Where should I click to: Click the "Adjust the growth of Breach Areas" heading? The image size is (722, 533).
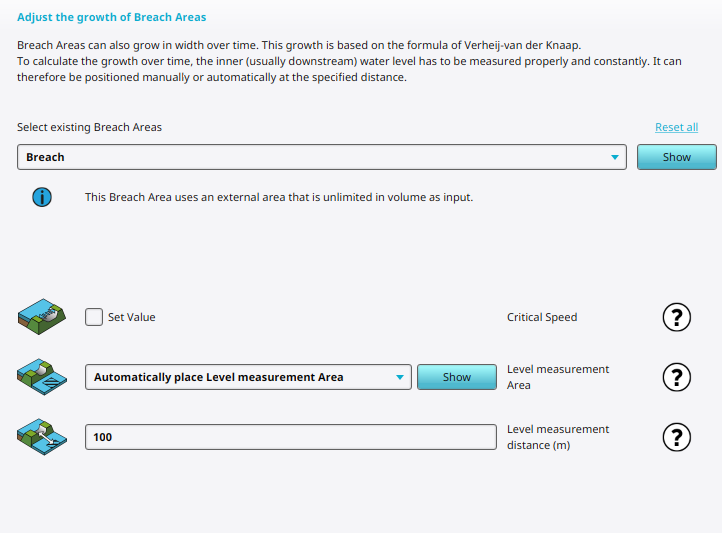(x=112, y=17)
